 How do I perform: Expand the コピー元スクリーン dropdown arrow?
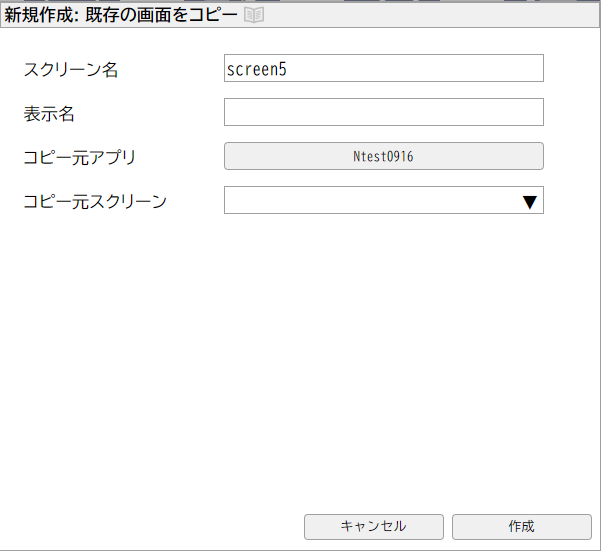click(x=530, y=201)
